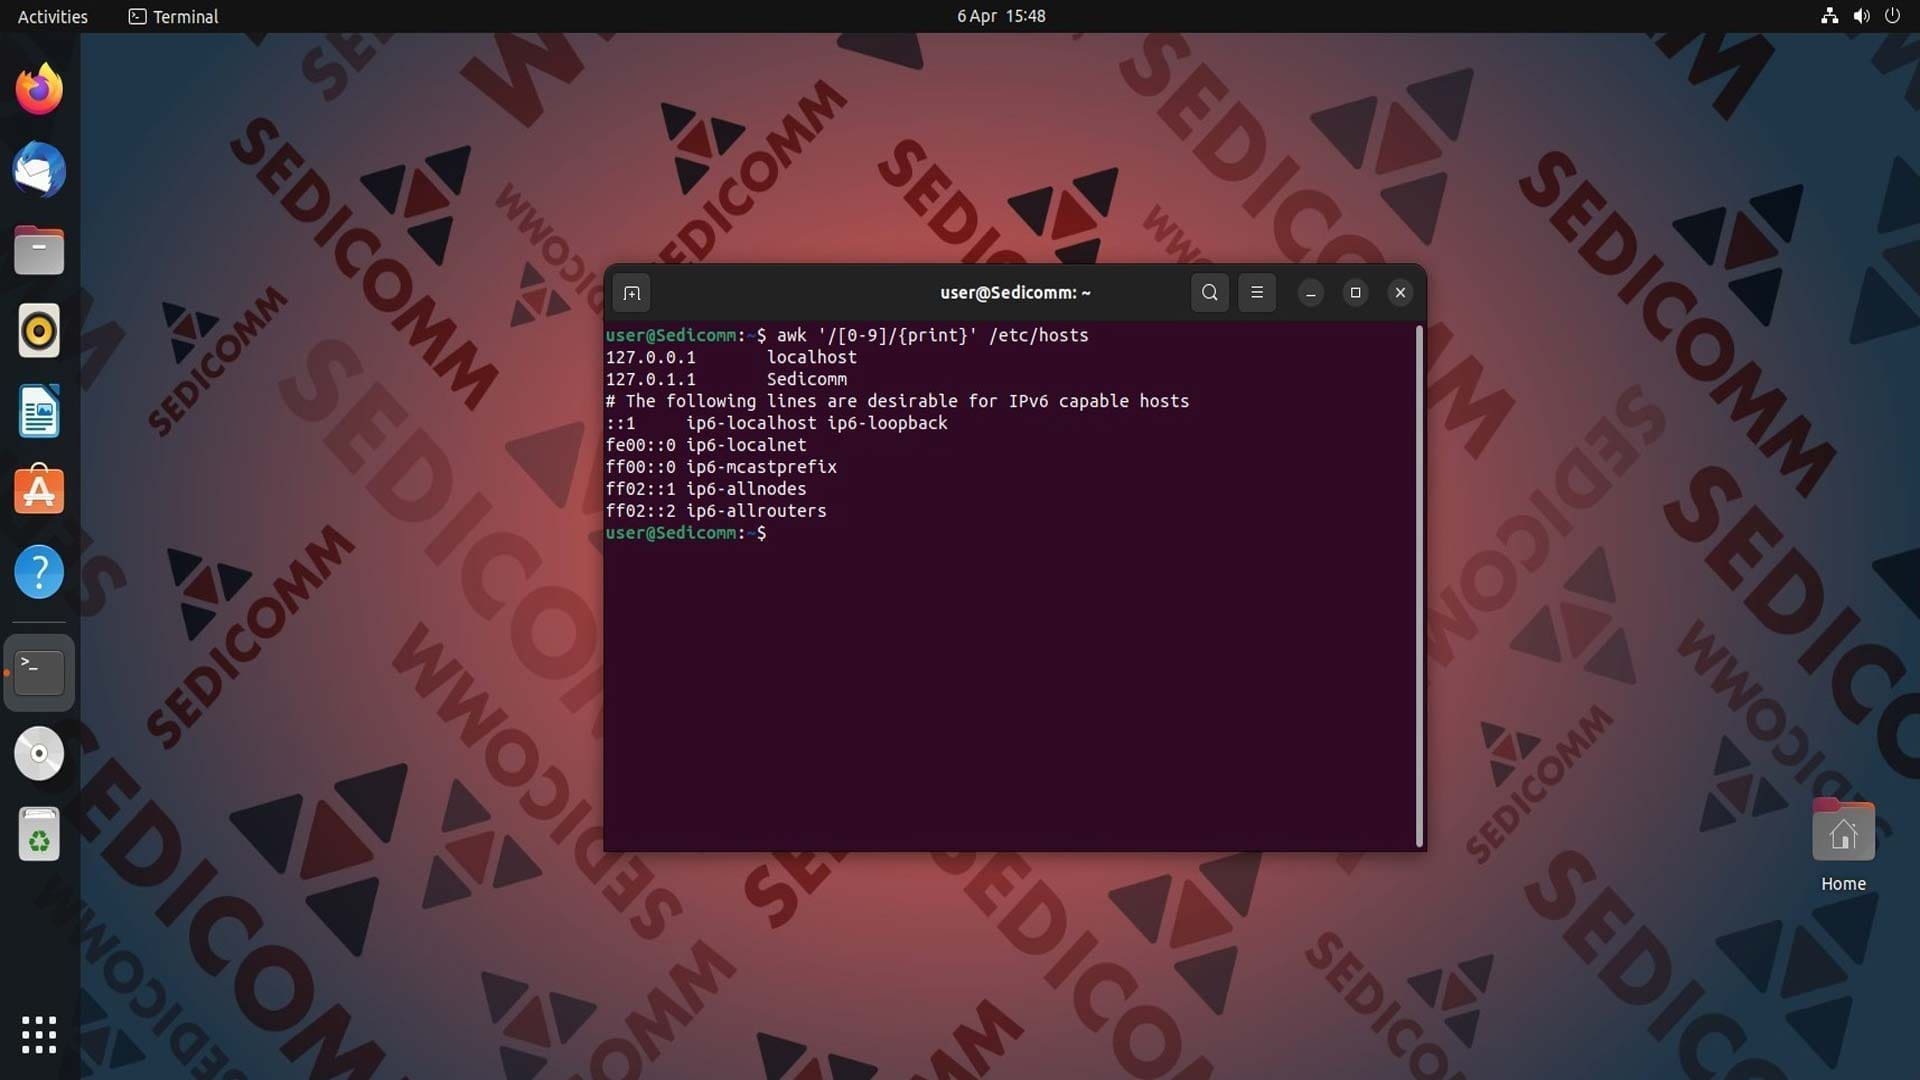1920x1080 pixels.
Task: Click the Activities button
Action: [52, 16]
